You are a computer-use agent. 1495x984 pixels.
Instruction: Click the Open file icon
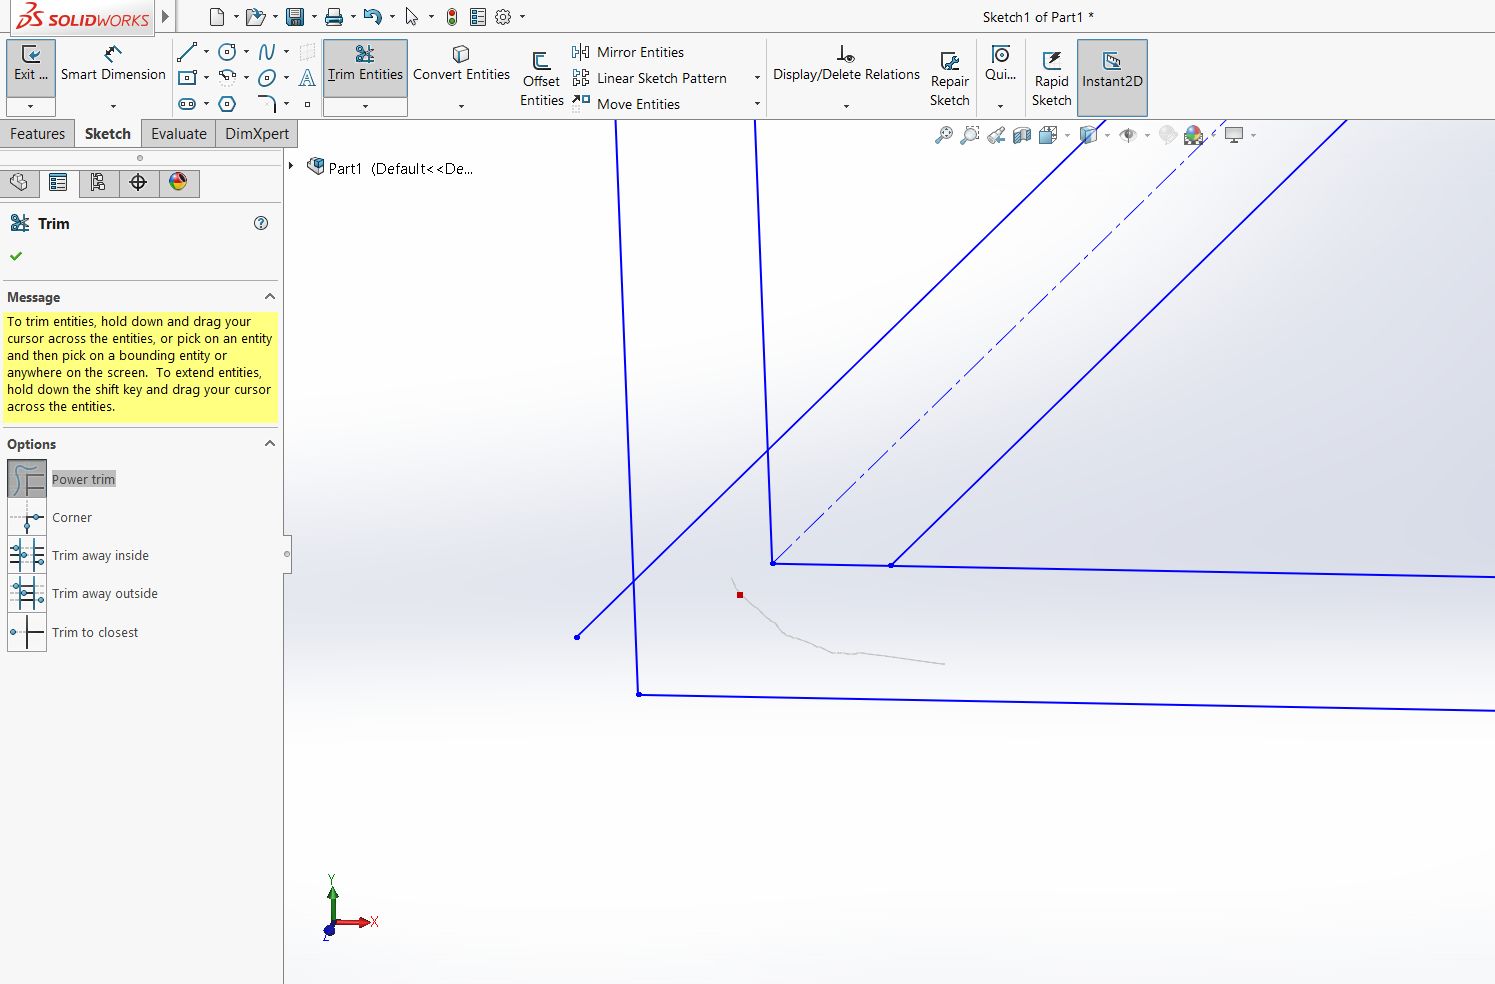pos(255,17)
